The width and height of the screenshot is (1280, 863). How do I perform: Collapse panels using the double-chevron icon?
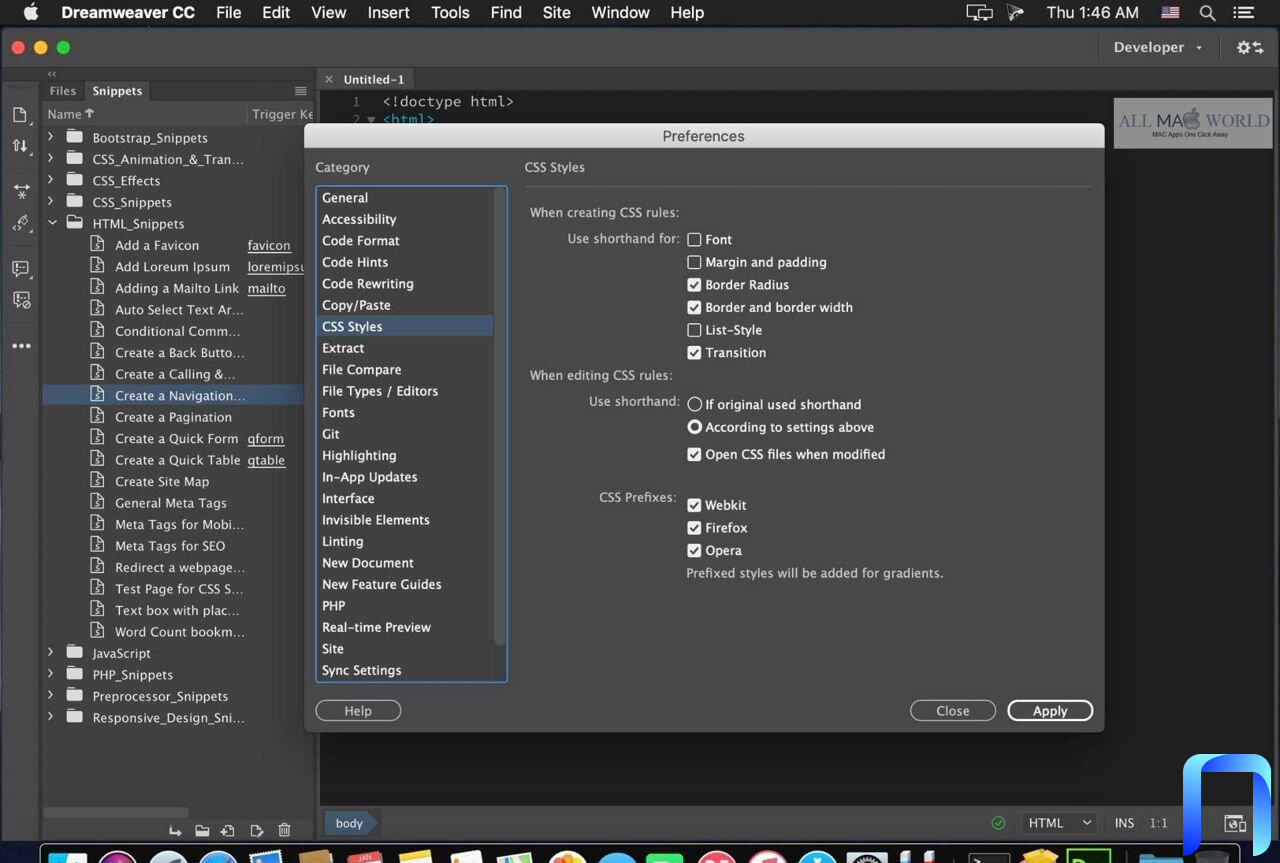pos(52,74)
